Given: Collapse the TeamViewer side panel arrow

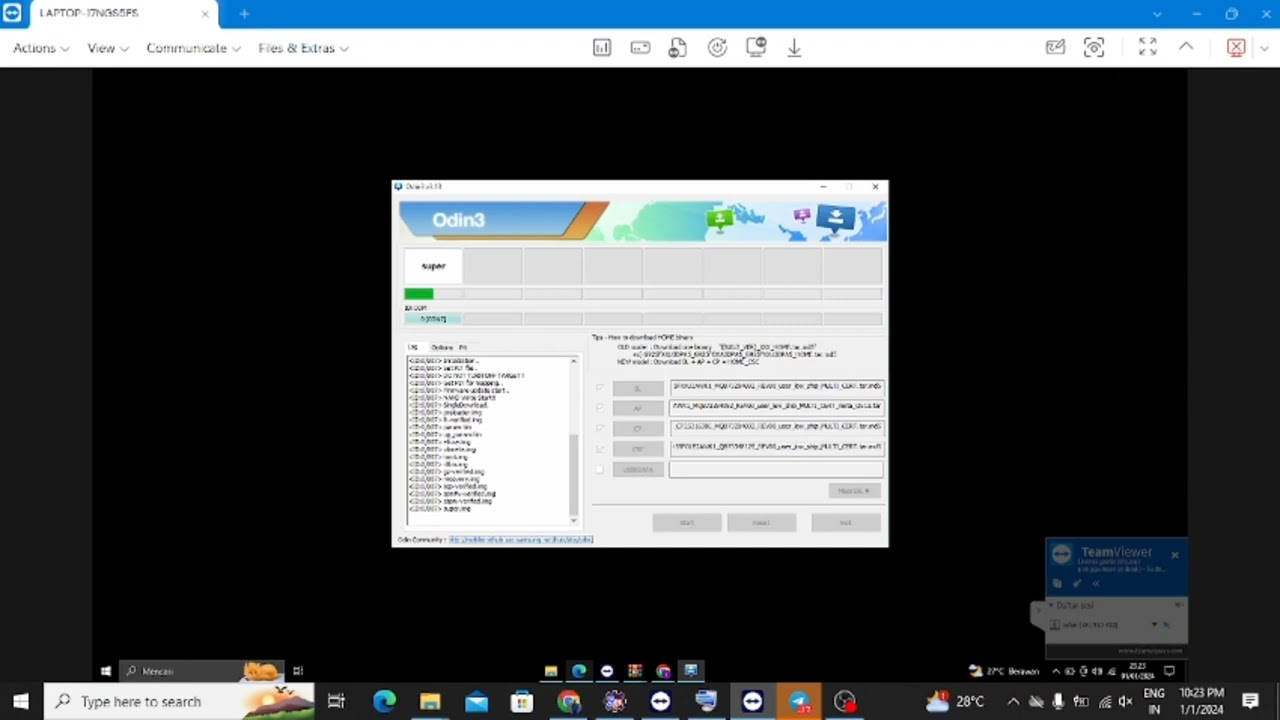Looking at the screenshot, I should 1036,612.
